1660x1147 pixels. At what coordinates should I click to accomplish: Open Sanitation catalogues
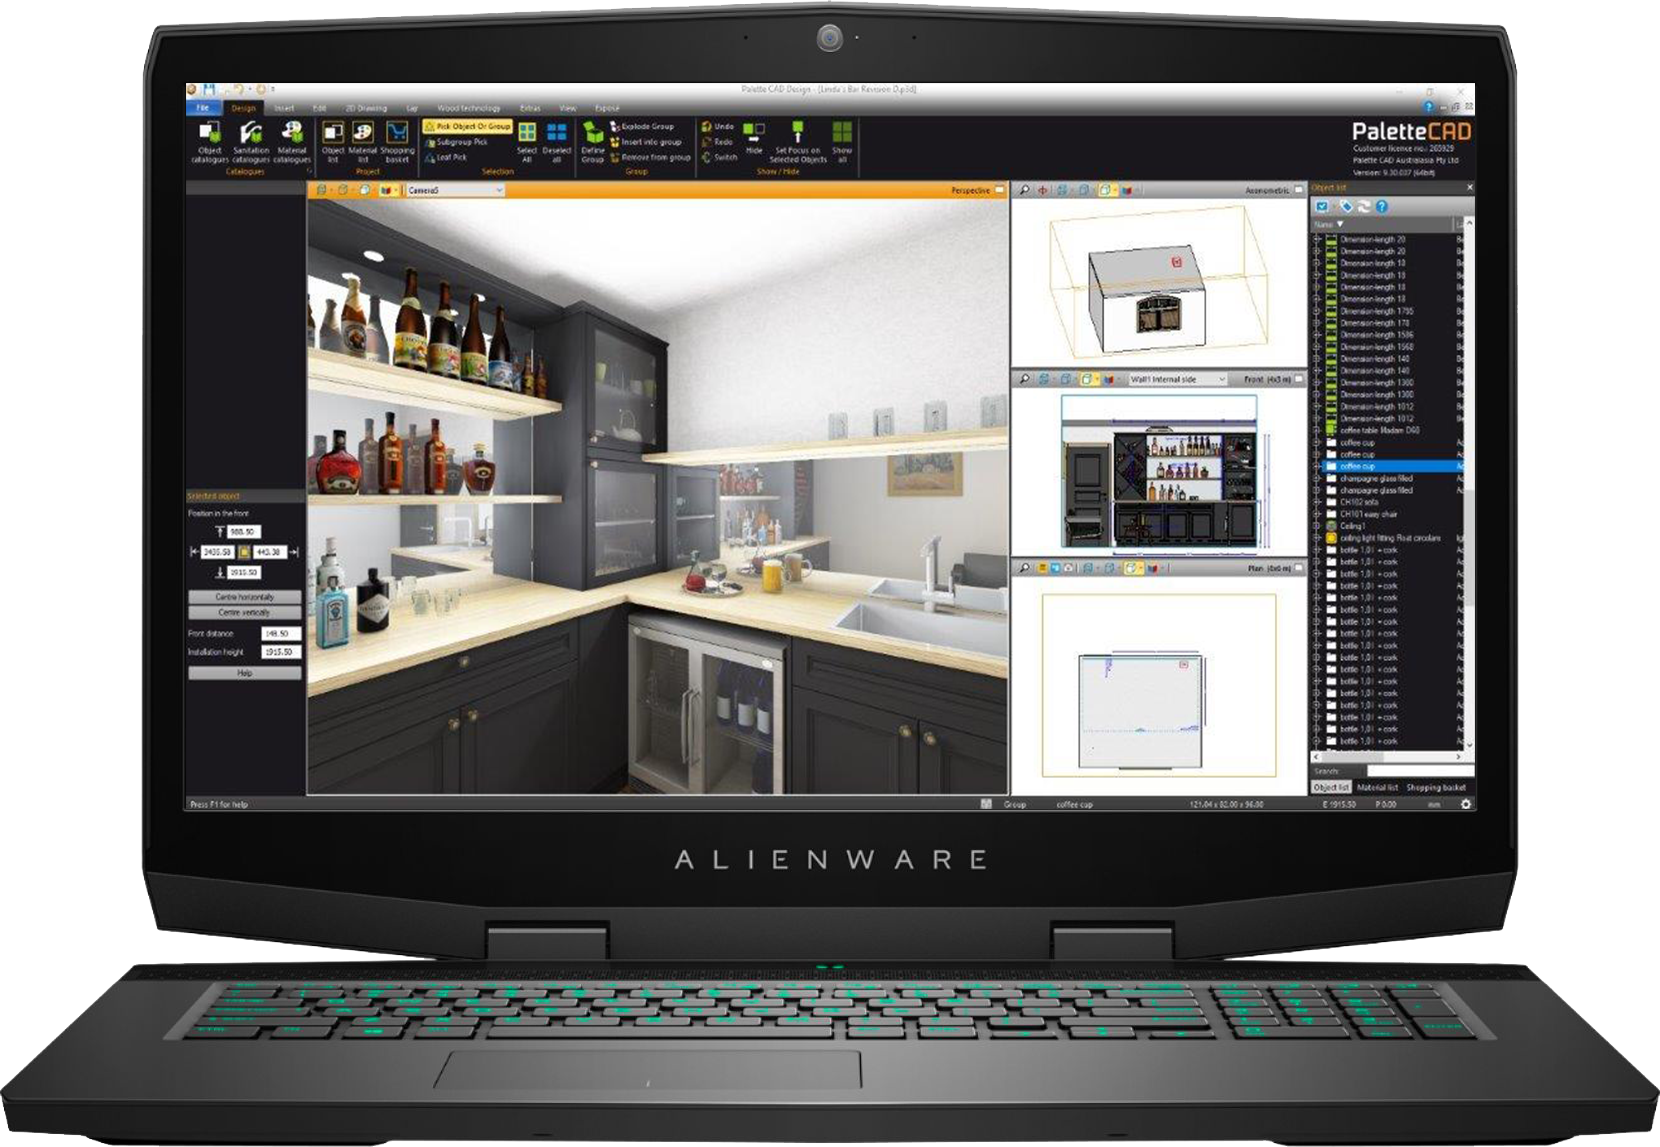tap(251, 142)
